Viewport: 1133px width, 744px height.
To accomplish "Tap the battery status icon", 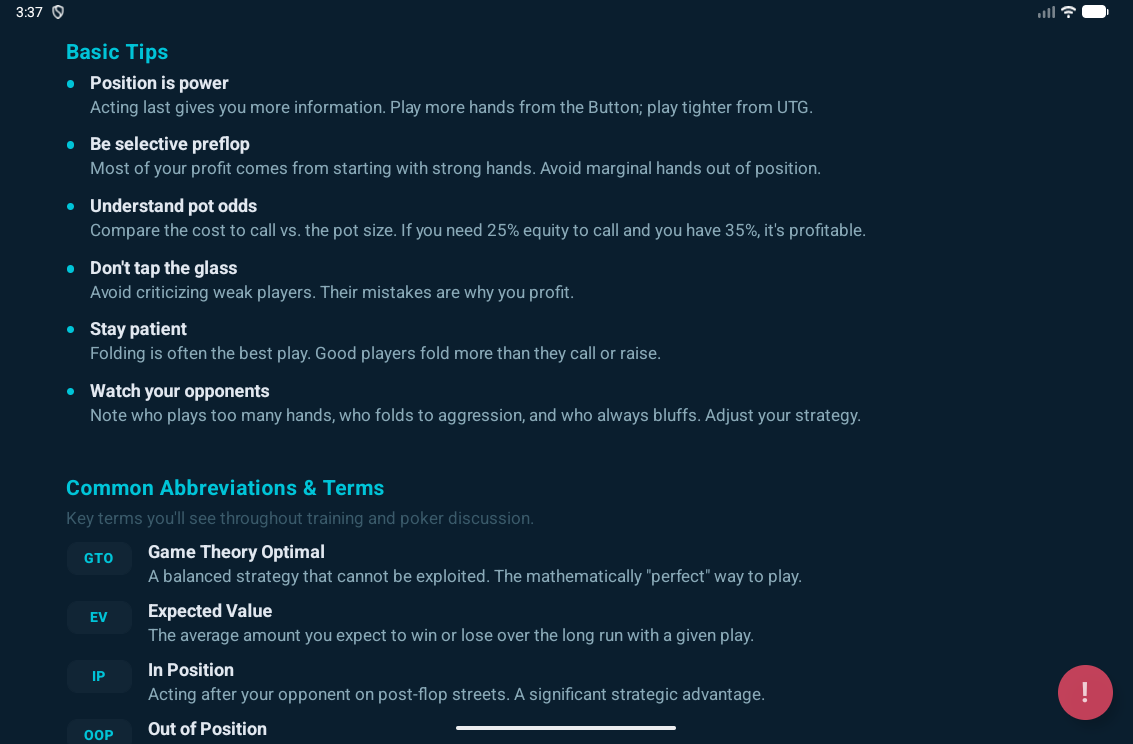I will click(x=1095, y=12).
